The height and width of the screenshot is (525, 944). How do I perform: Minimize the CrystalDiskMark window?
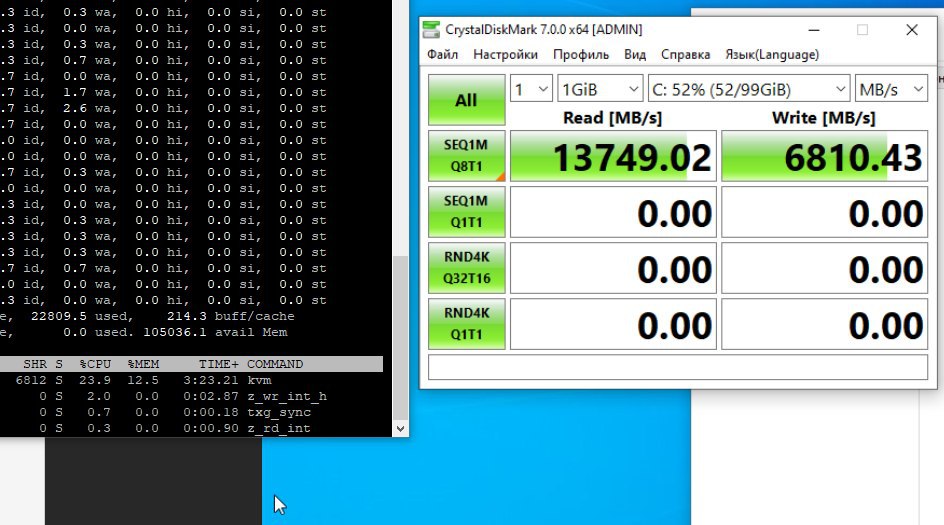click(814, 30)
